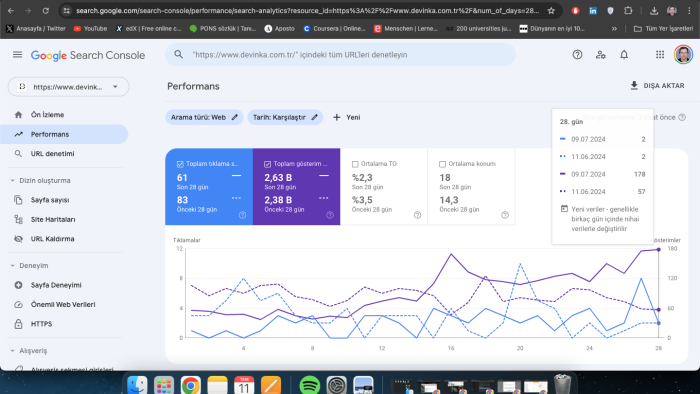Open the hamburger navigation menu
The width and height of the screenshot is (700, 394).
pyautogui.click(x=17, y=54)
